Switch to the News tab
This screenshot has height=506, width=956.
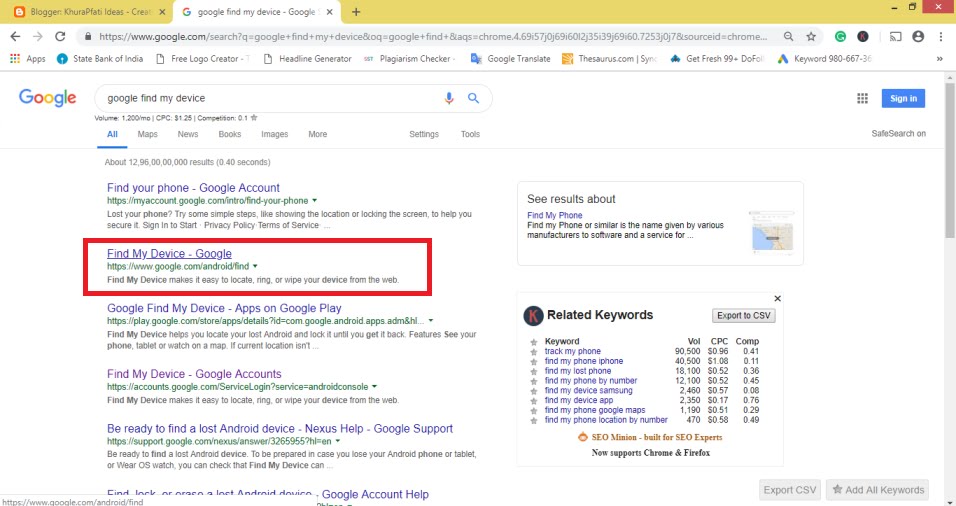pyautogui.click(x=188, y=134)
